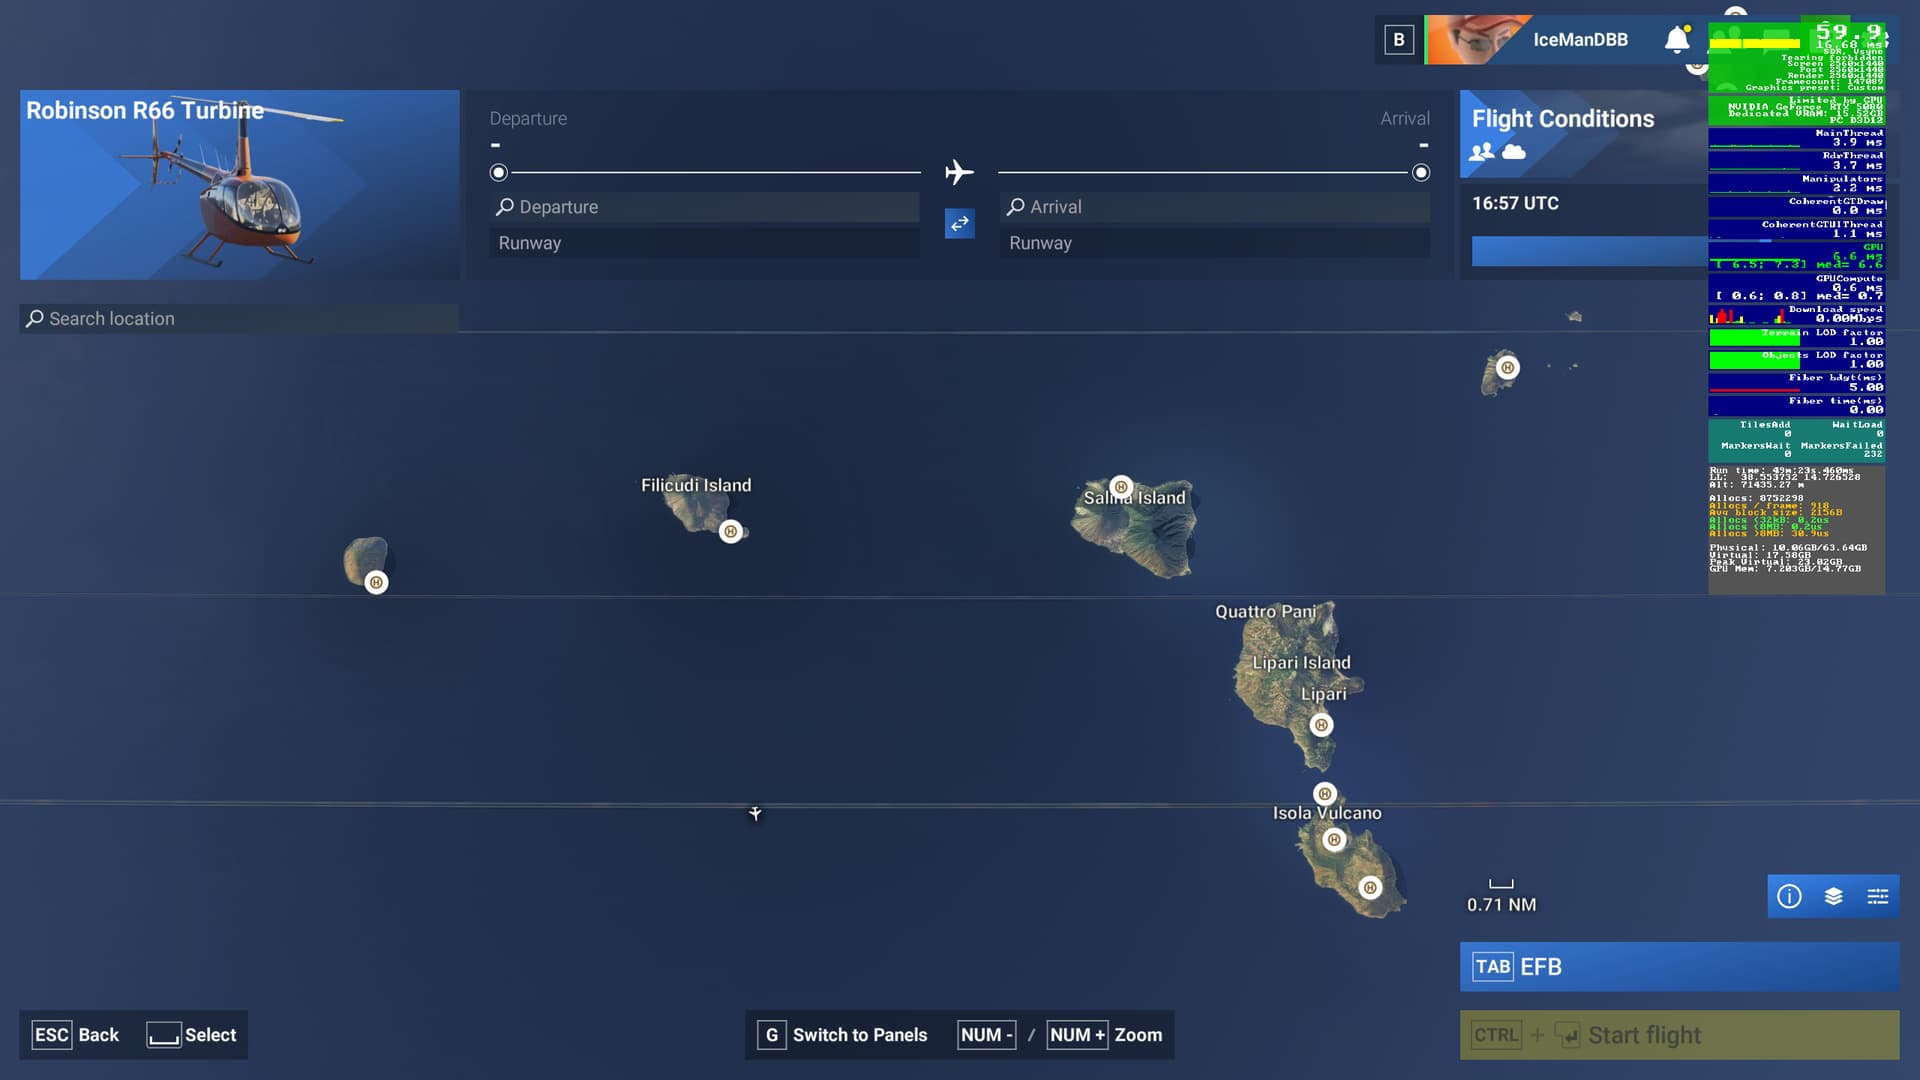Screen dimensions: 1920x1080
Task: Open the EFB tab button
Action: 1679,967
